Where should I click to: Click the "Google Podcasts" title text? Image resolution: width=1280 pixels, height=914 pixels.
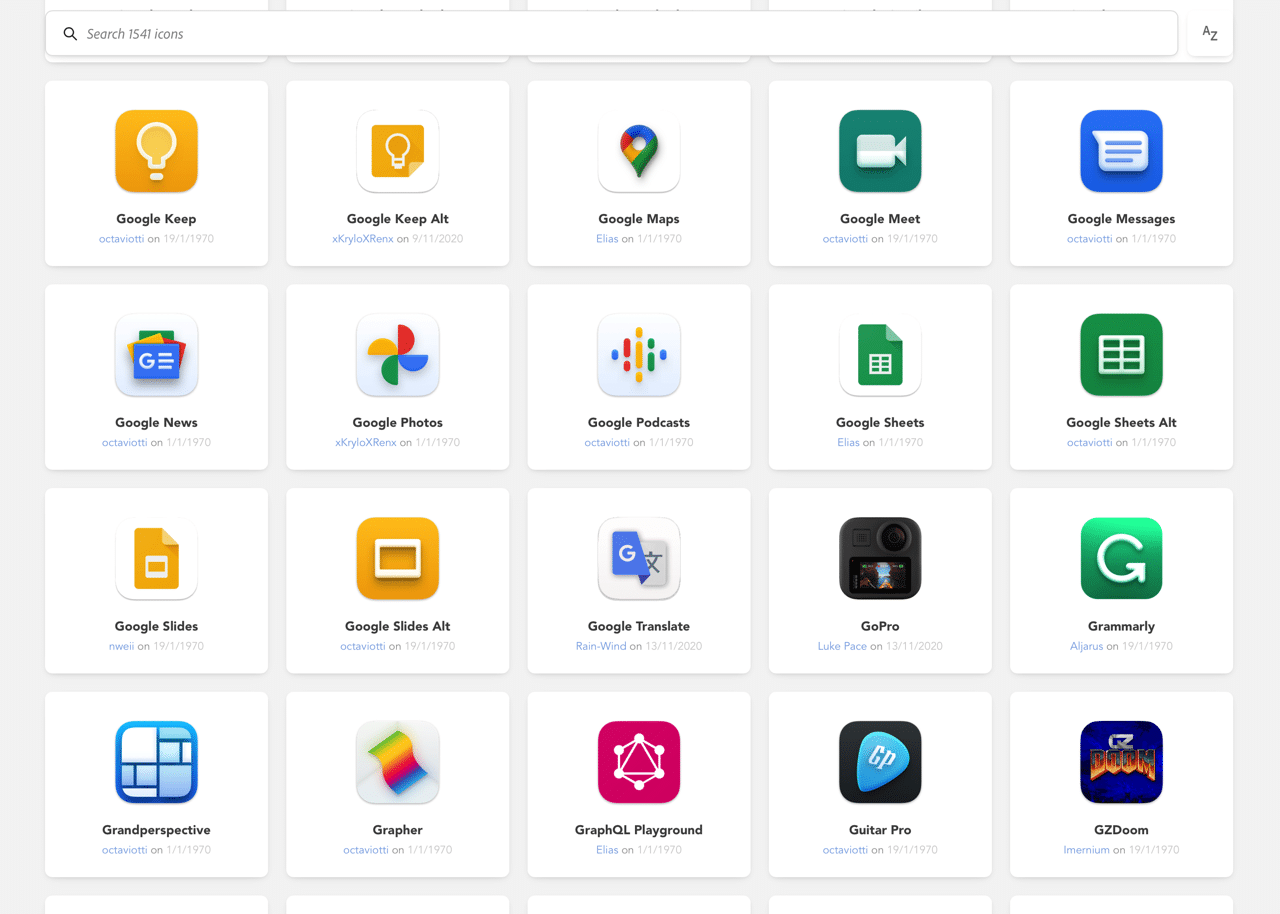(639, 422)
